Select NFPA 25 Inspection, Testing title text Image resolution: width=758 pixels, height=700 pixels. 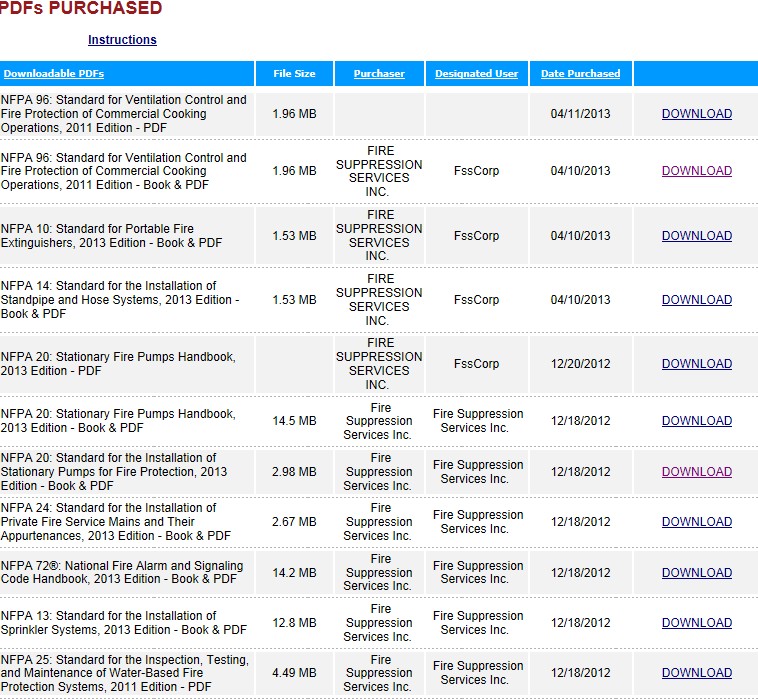click(x=125, y=673)
